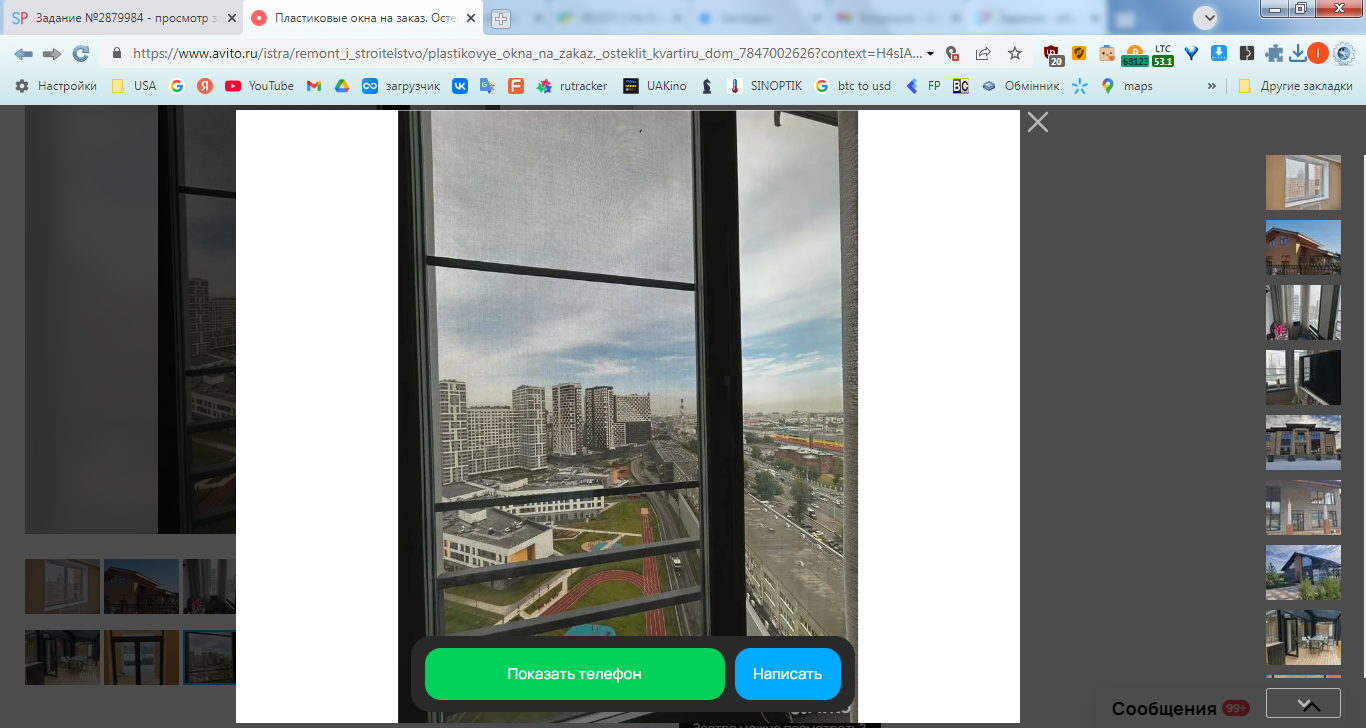Open the Другие закладки folder
This screenshot has width=1366, height=728.
[1295, 86]
